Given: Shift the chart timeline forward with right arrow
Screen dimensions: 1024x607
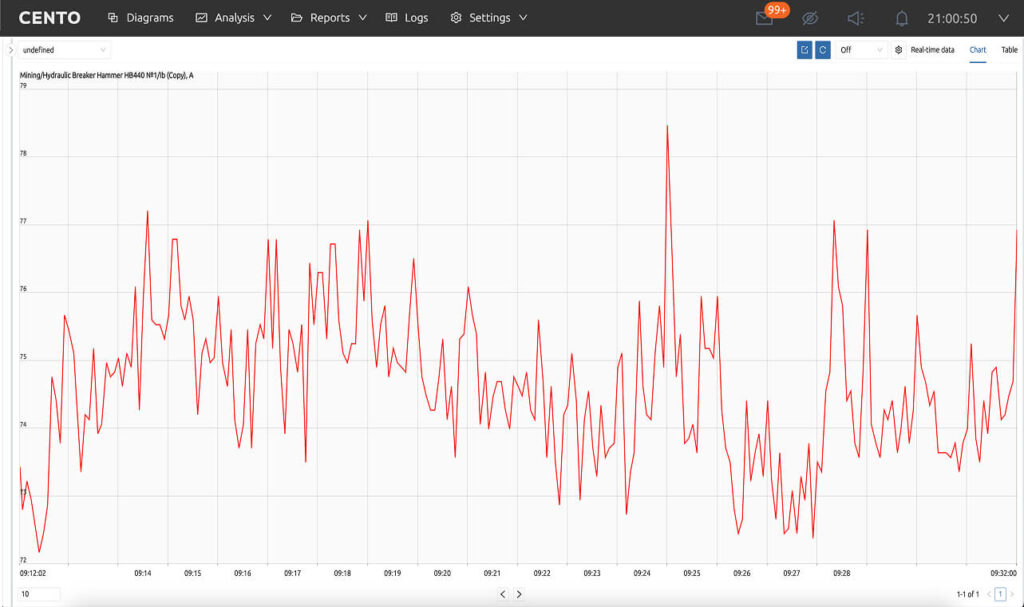Looking at the screenshot, I should click(519, 594).
